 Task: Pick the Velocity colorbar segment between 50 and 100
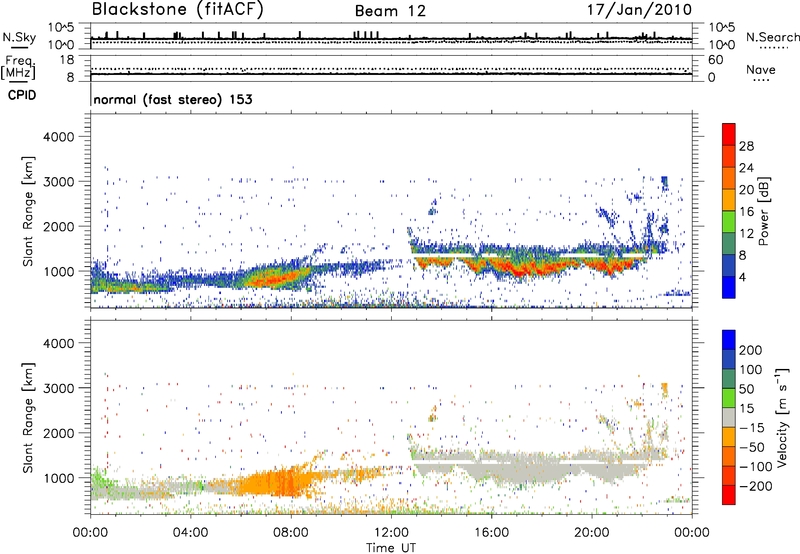[x=729, y=379]
